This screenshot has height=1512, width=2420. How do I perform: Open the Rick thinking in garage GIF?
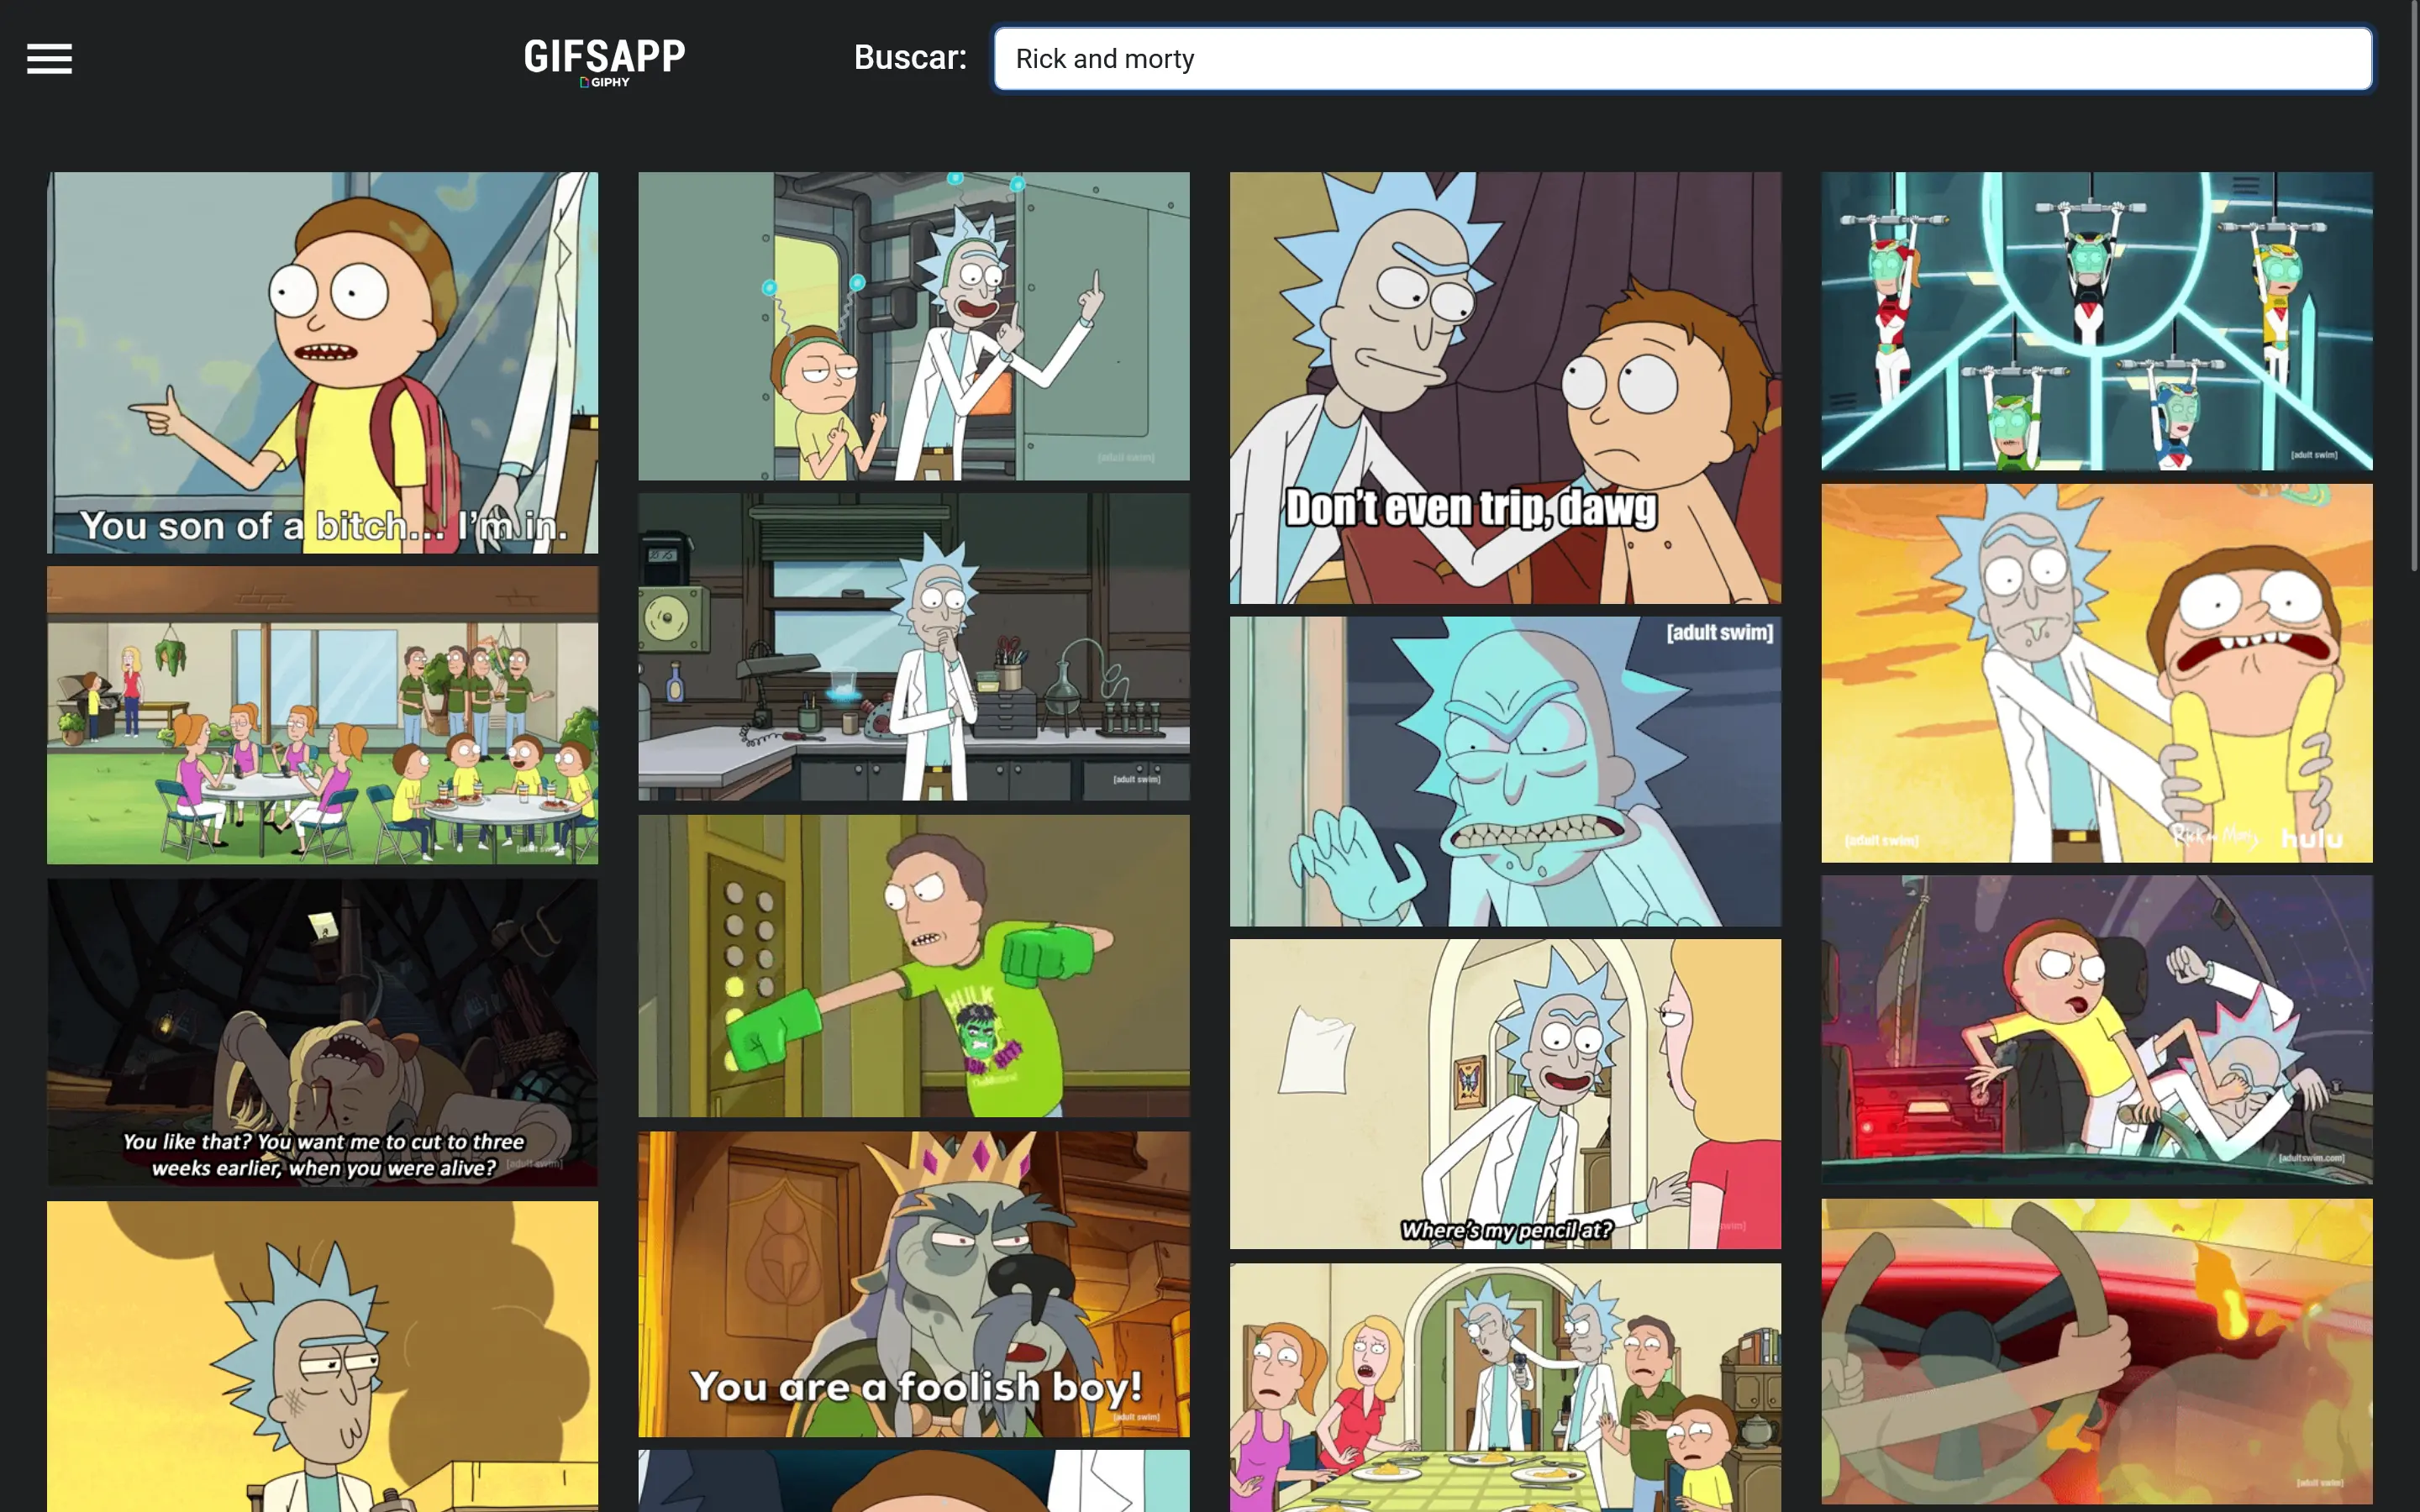coord(914,646)
